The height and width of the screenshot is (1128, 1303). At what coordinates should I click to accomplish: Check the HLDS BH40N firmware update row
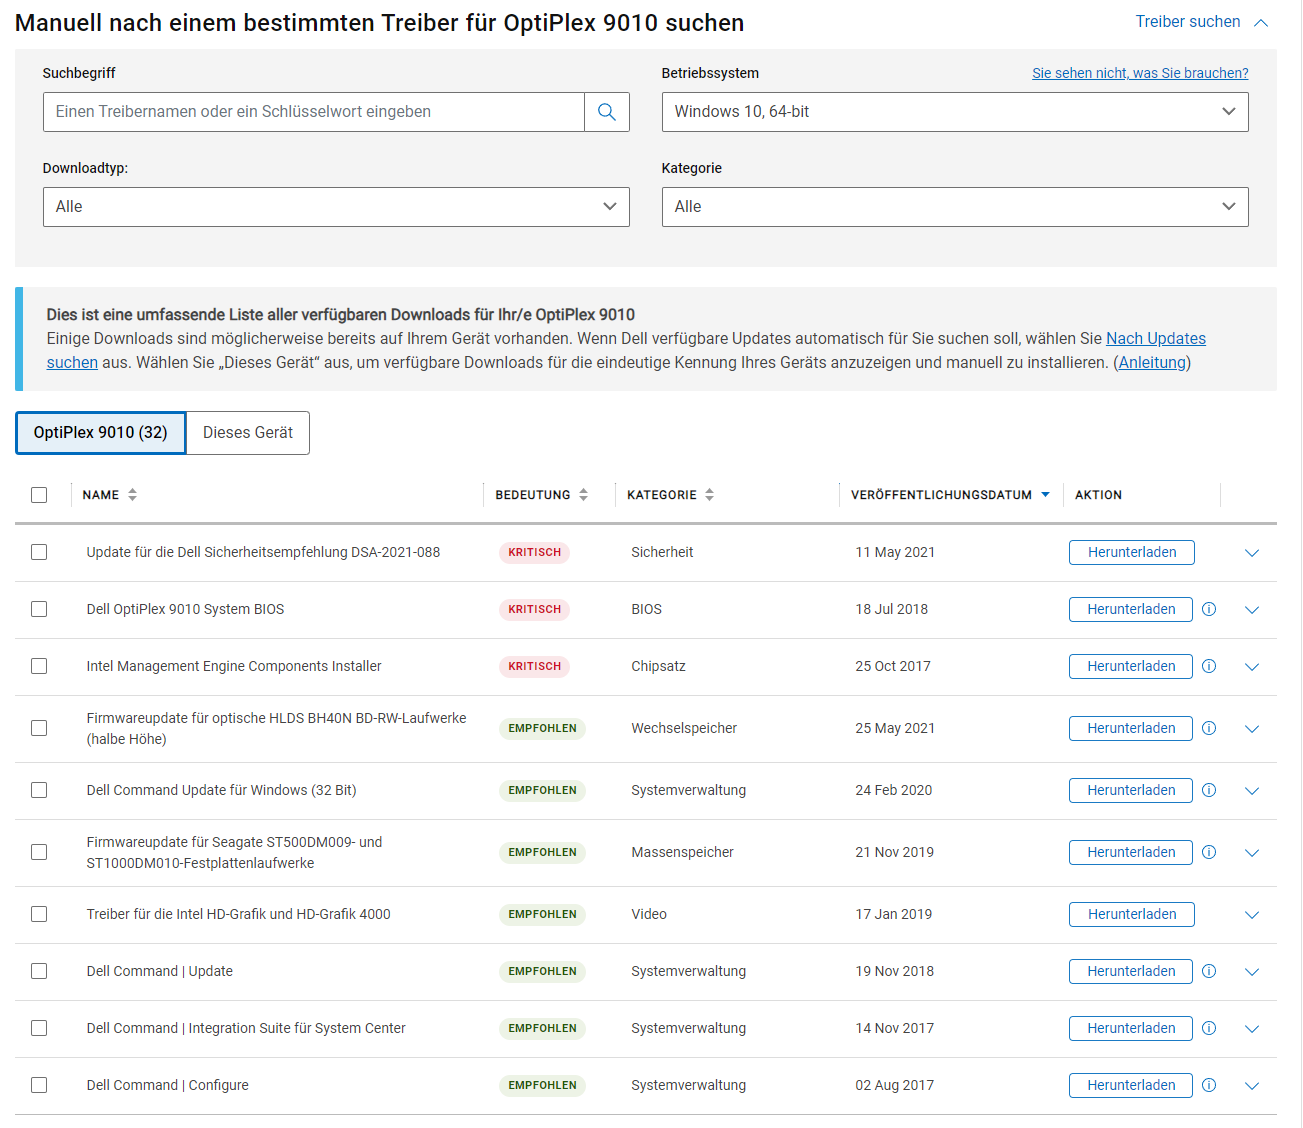(39, 728)
